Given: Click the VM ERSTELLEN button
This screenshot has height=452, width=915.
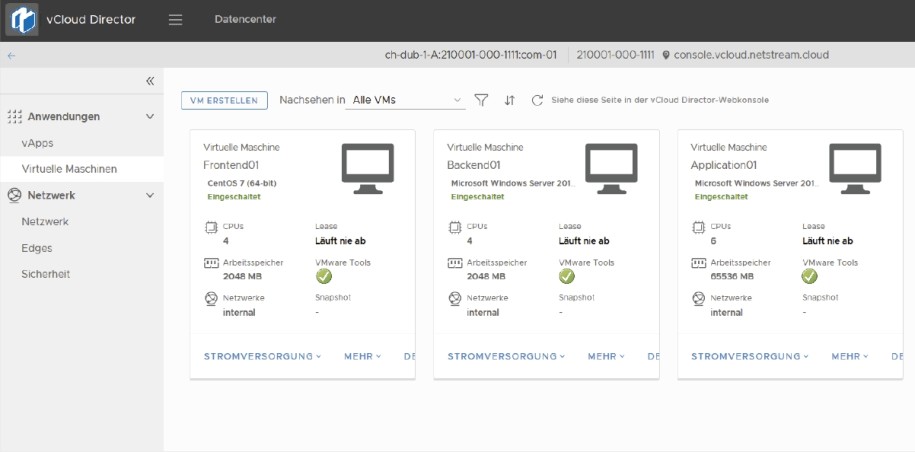Looking at the screenshot, I should tap(225, 100).
